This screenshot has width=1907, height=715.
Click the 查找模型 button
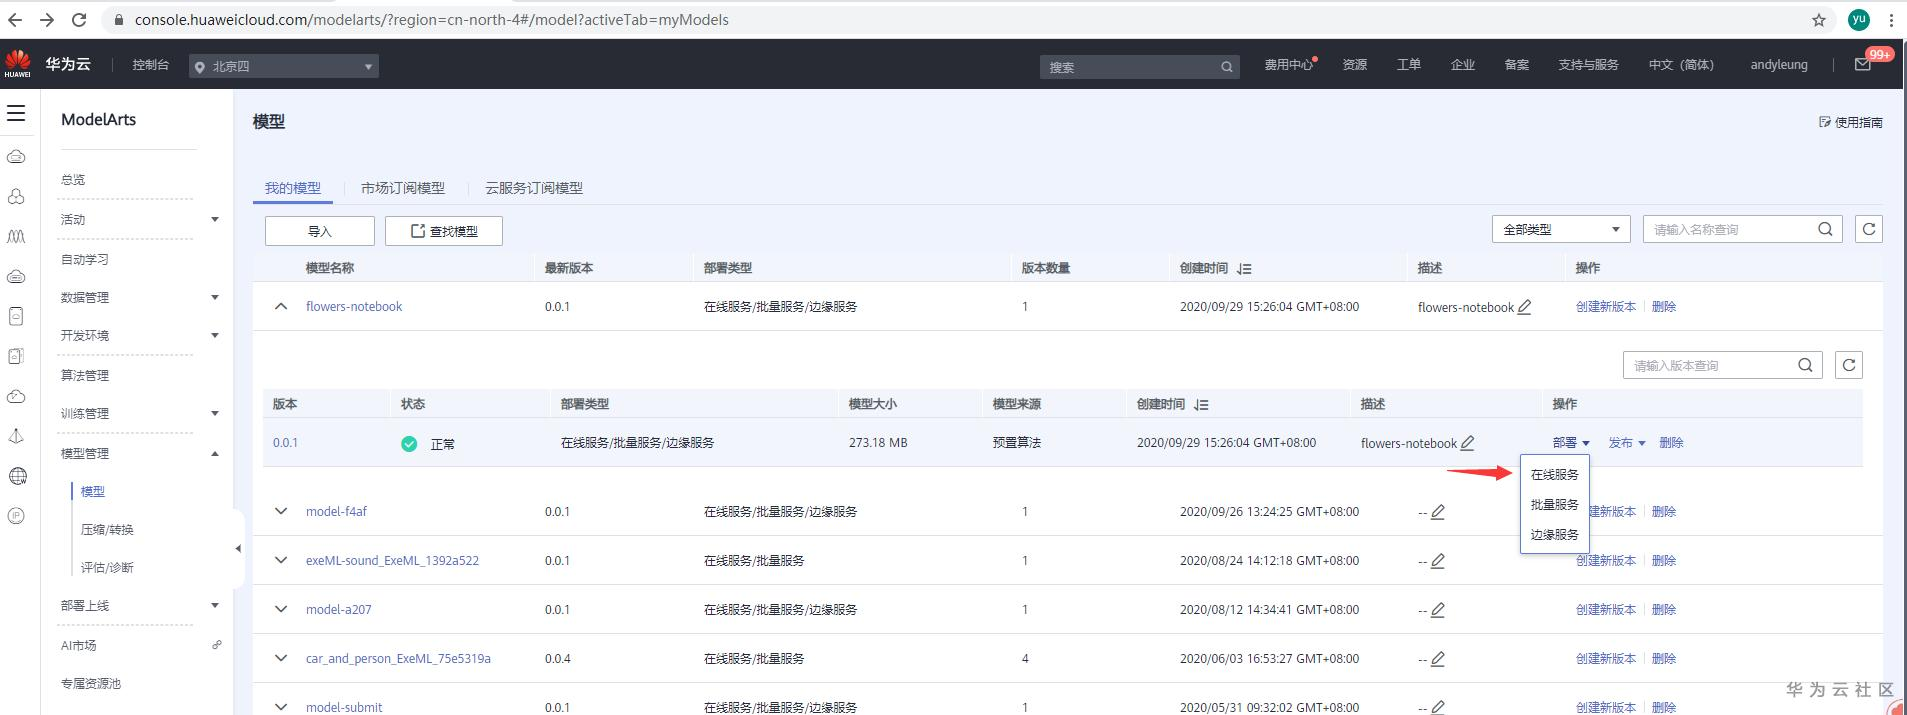[x=444, y=231]
